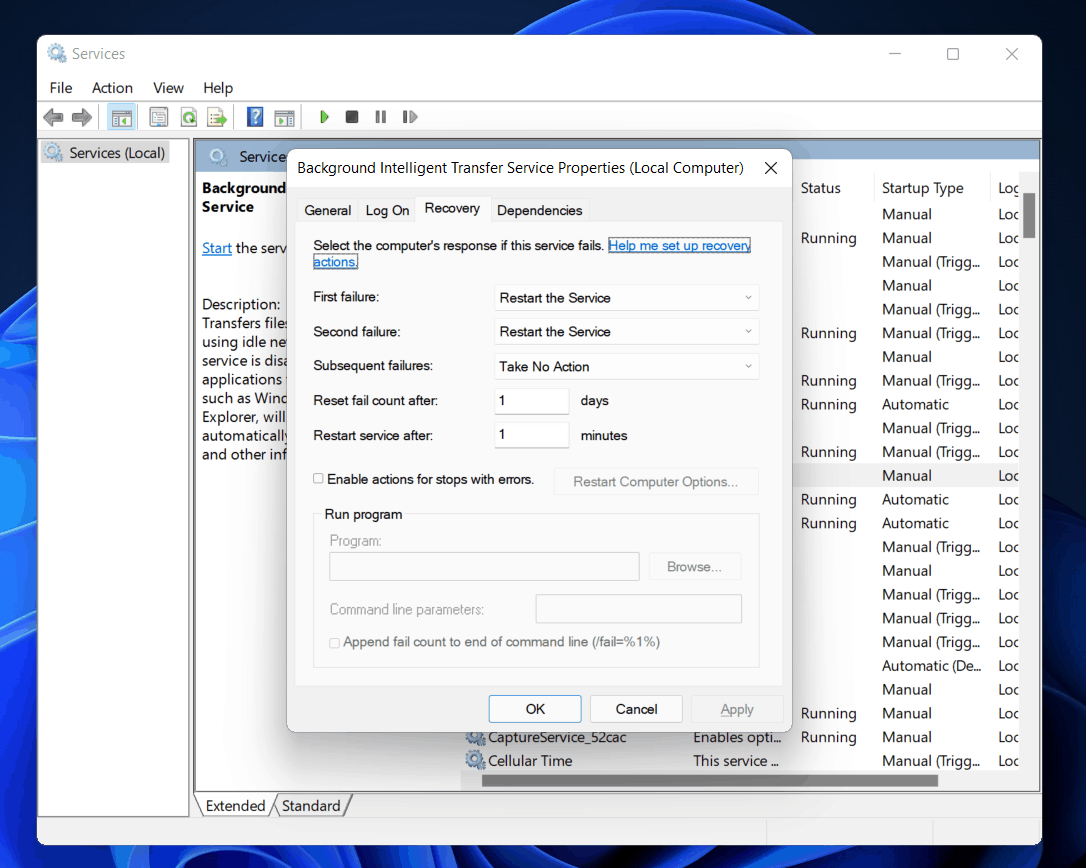Click the Stop Service toolbar icon
Screen dimensions: 1086x868
tap(352, 117)
